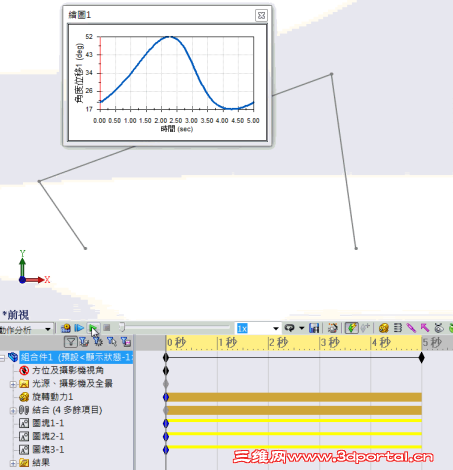The width and height of the screenshot is (453, 470).
Task: Select 光源、攝影機及全景 tree item
Action: coord(72,384)
